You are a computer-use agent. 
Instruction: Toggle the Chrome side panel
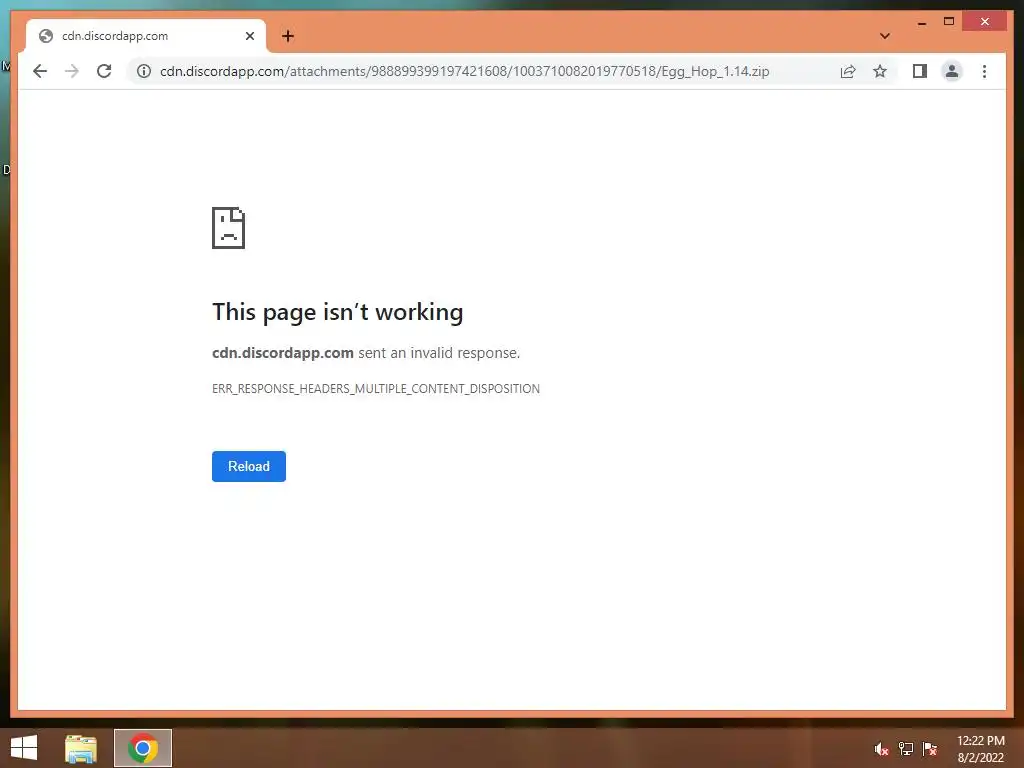click(x=920, y=71)
